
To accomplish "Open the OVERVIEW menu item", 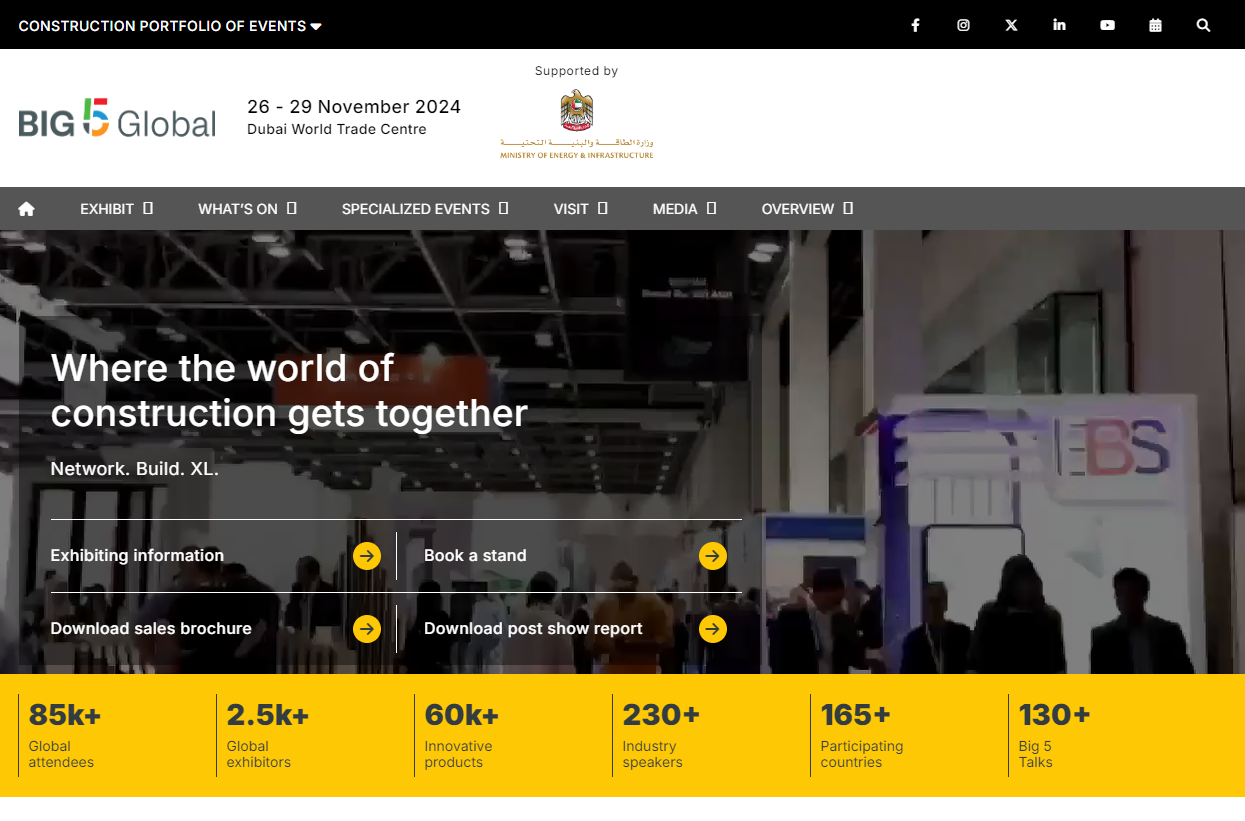I will 798,209.
